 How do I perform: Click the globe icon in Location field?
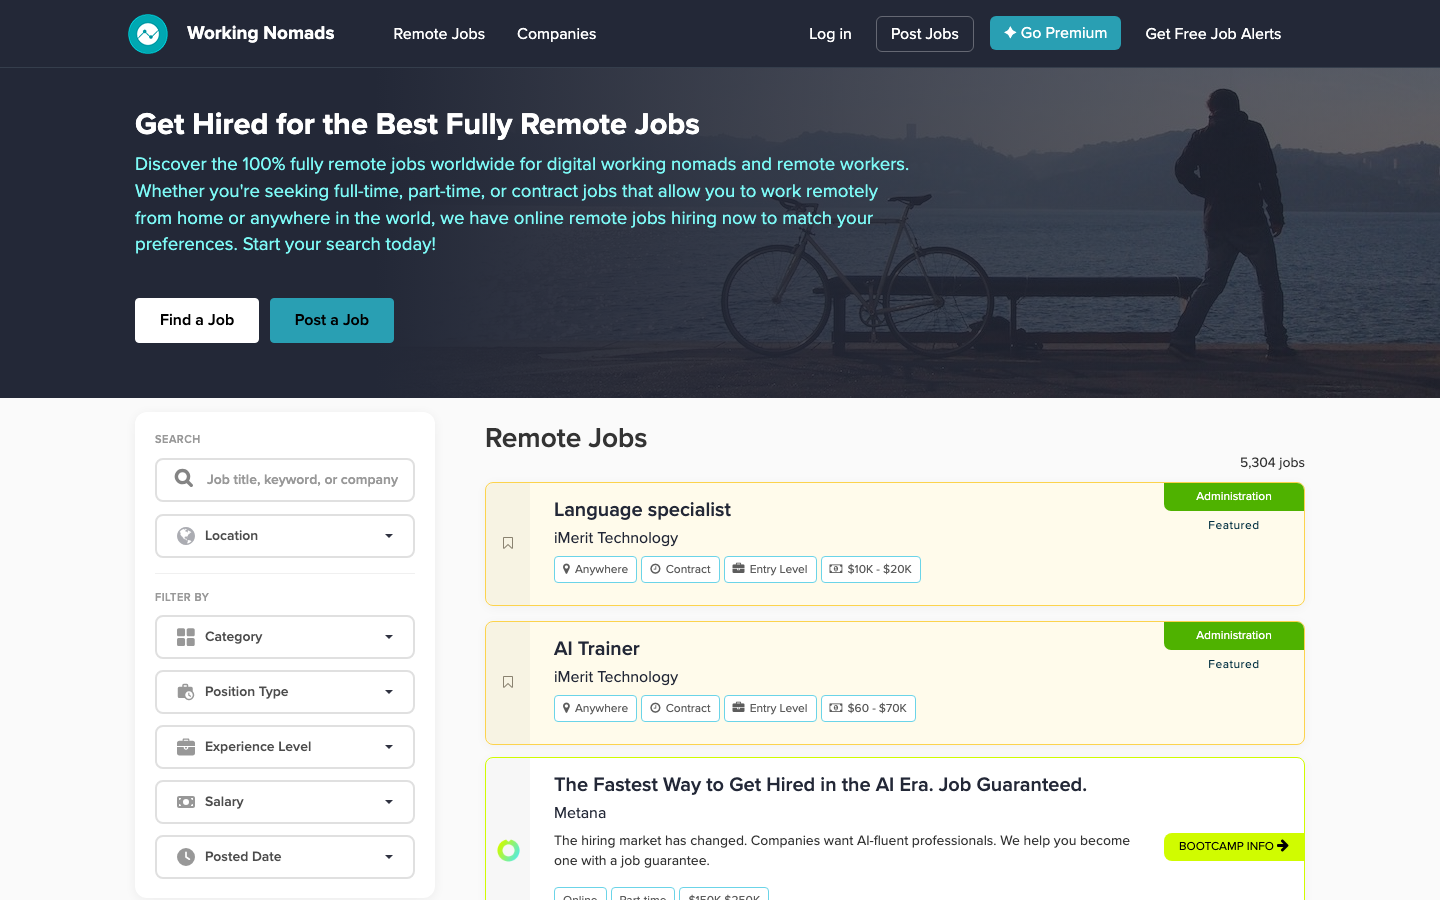pyautogui.click(x=186, y=536)
